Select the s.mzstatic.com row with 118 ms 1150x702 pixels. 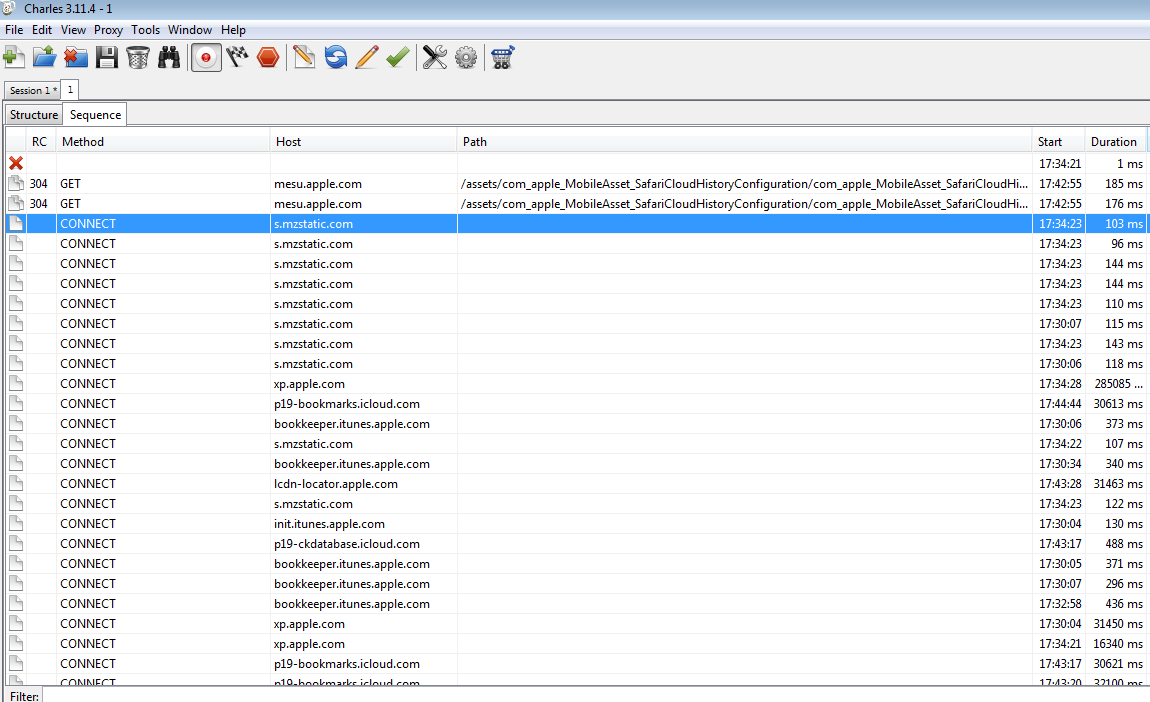pos(576,364)
